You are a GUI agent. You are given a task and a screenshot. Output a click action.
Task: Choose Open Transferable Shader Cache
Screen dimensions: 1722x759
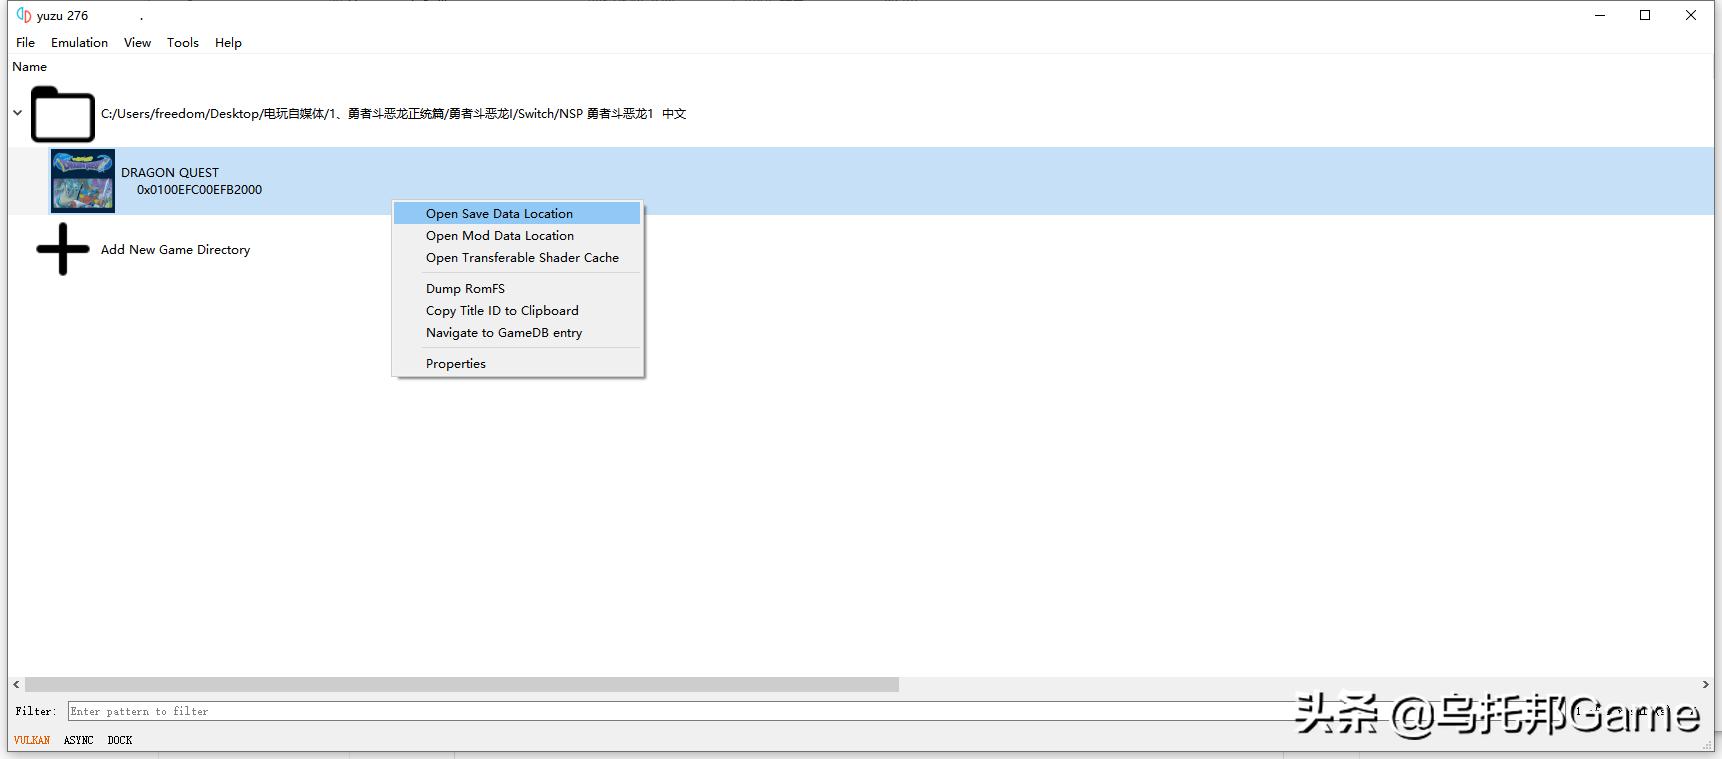(517, 258)
